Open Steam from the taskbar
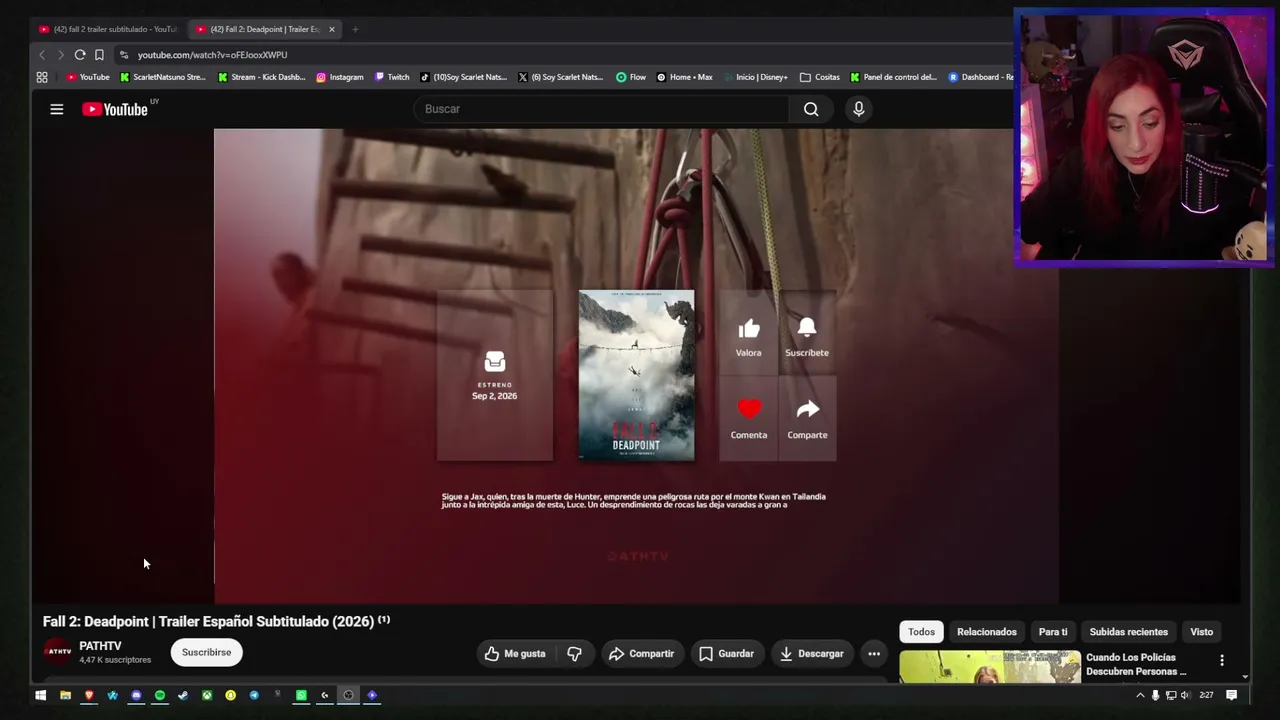Screen dimensions: 1280x720 pos(183,695)
